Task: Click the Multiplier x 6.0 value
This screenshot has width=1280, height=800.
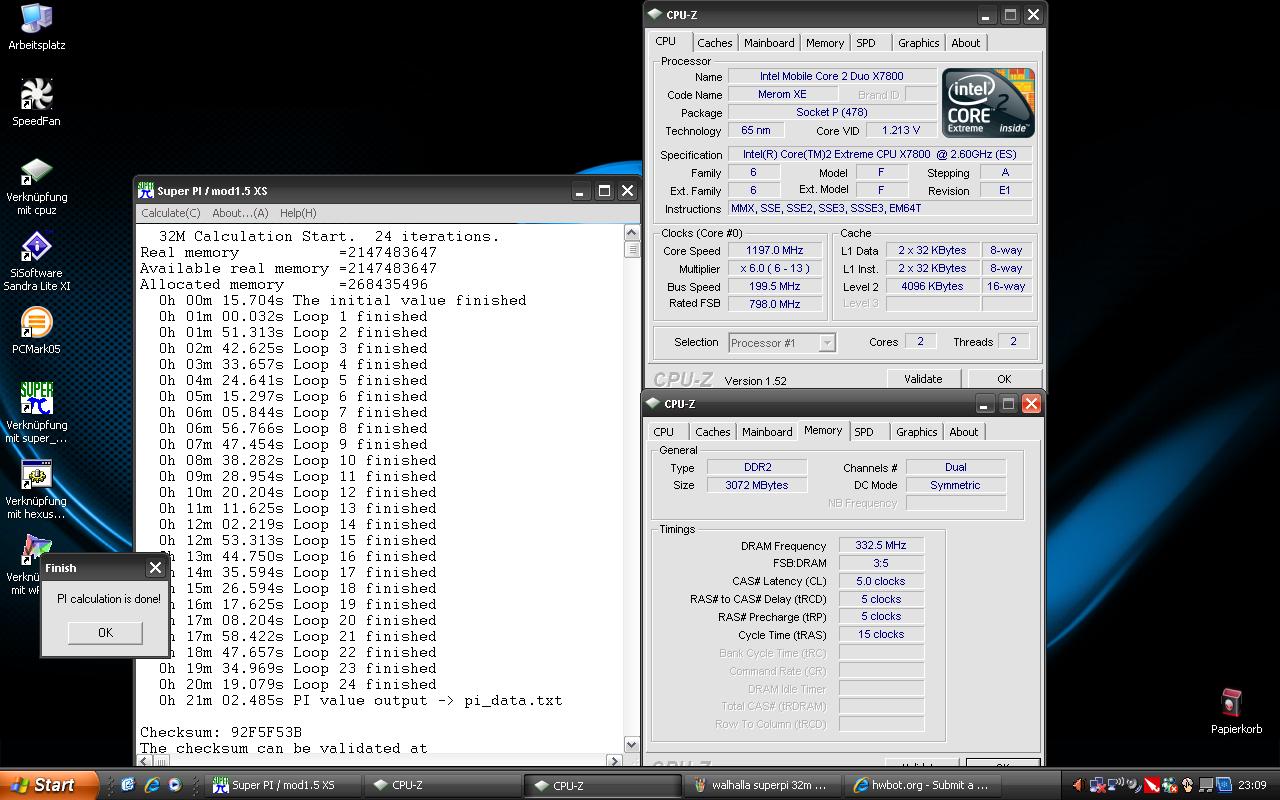Action: [x=775, y=268]
